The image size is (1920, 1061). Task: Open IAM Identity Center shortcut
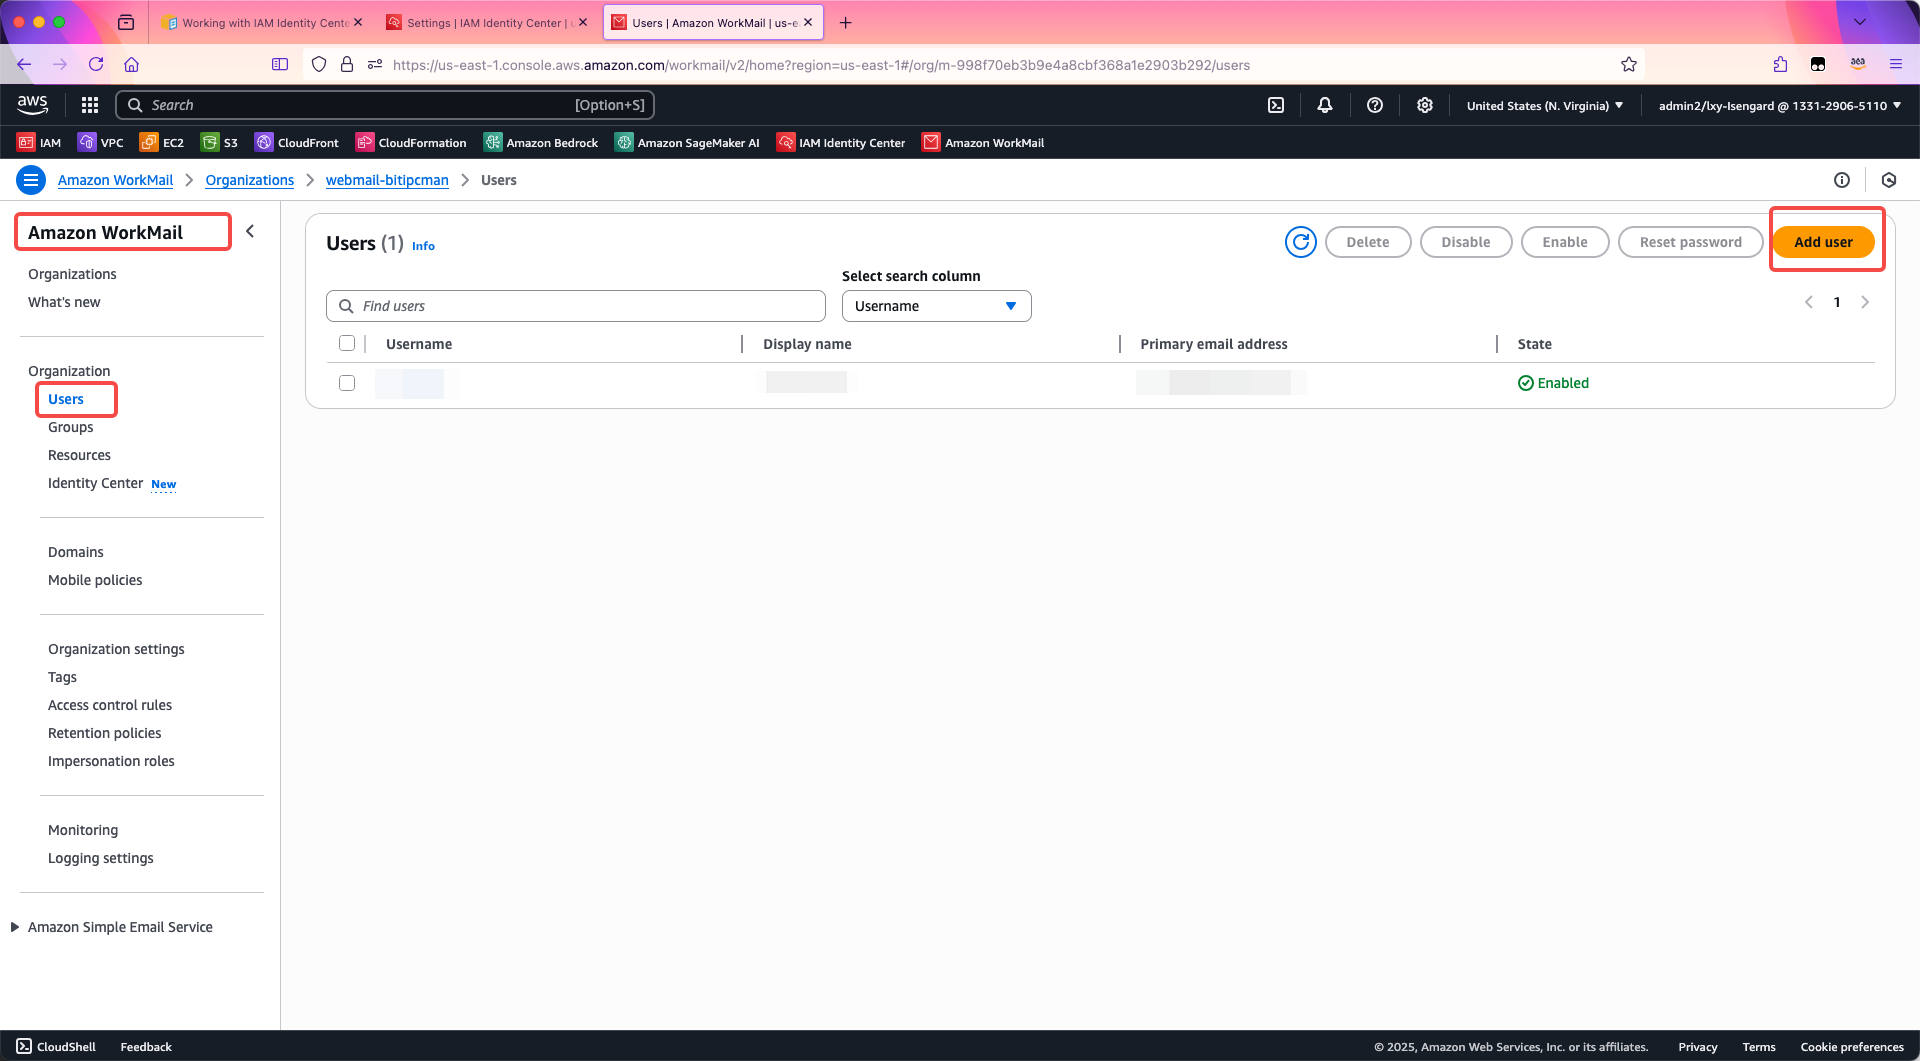[841, 143]
